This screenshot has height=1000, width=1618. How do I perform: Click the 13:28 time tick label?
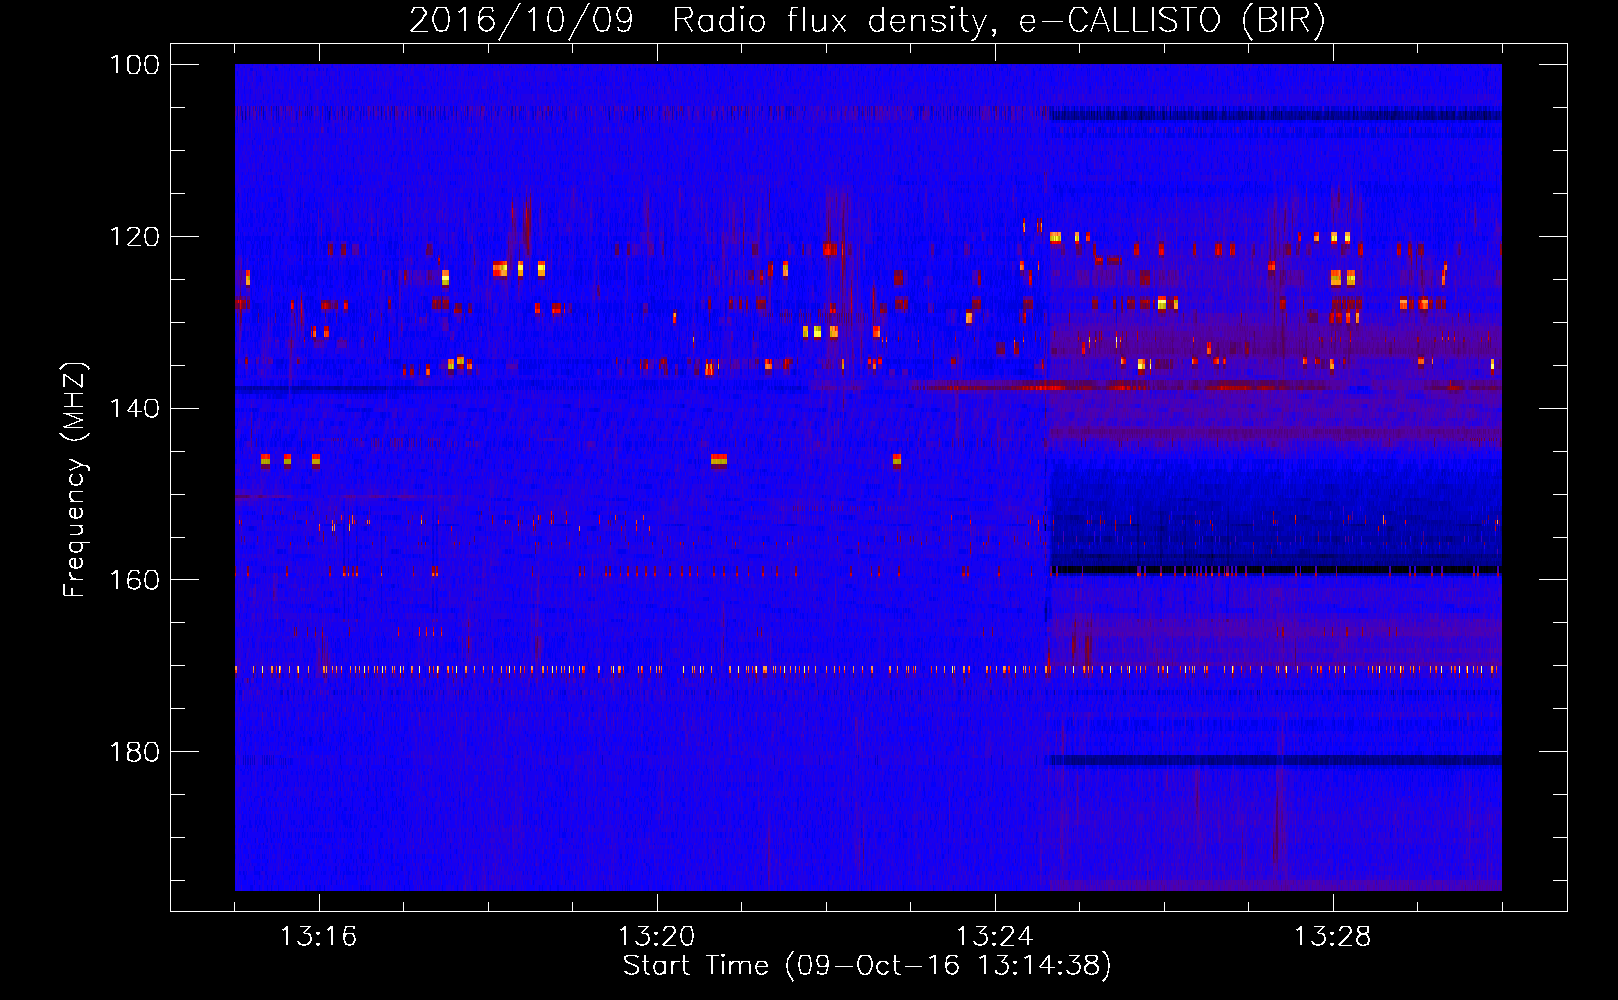(1332, 937)
